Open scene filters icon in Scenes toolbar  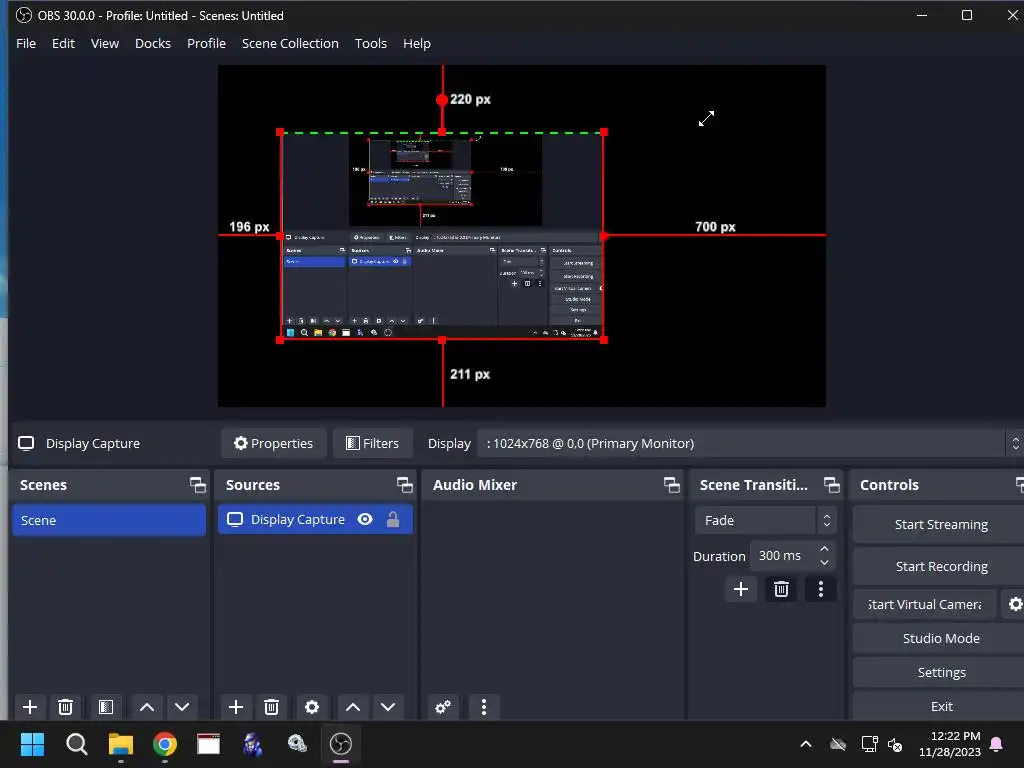point(106,707)
